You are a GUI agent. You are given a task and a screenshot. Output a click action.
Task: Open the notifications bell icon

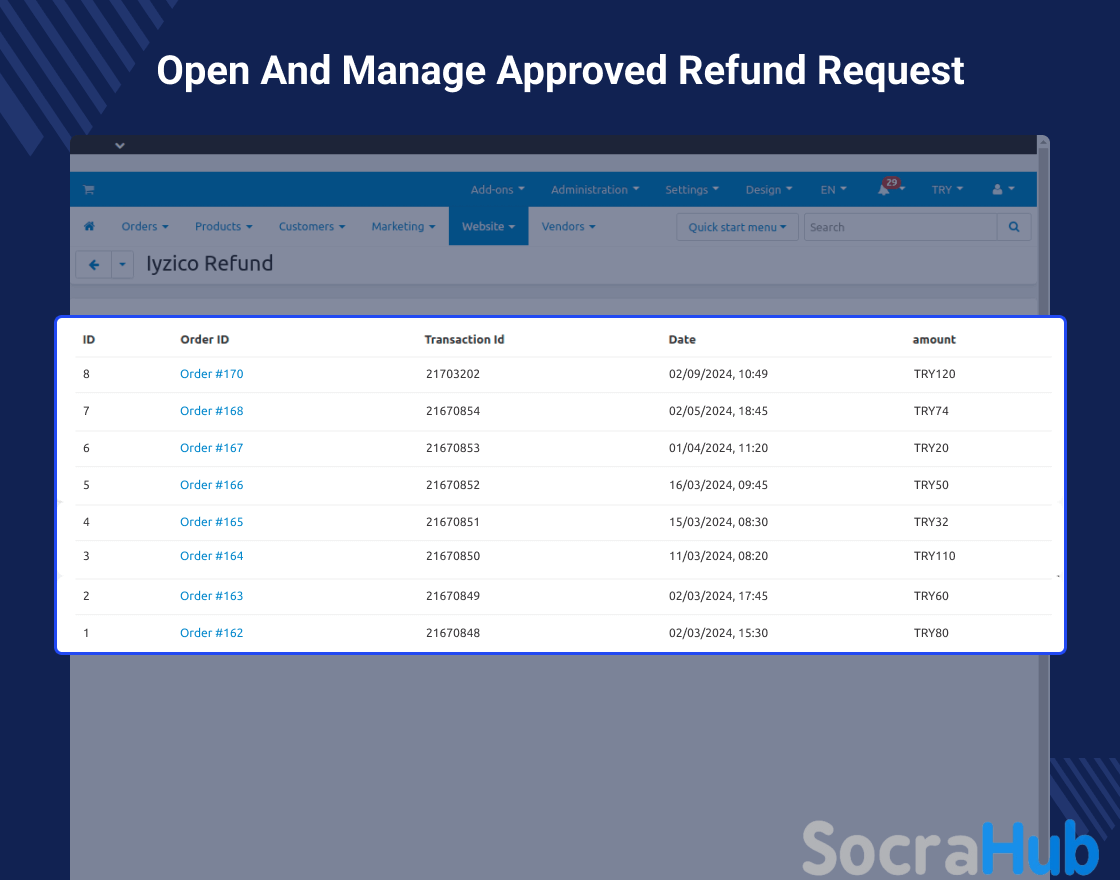pyautogui.click(x=884, y=189)
